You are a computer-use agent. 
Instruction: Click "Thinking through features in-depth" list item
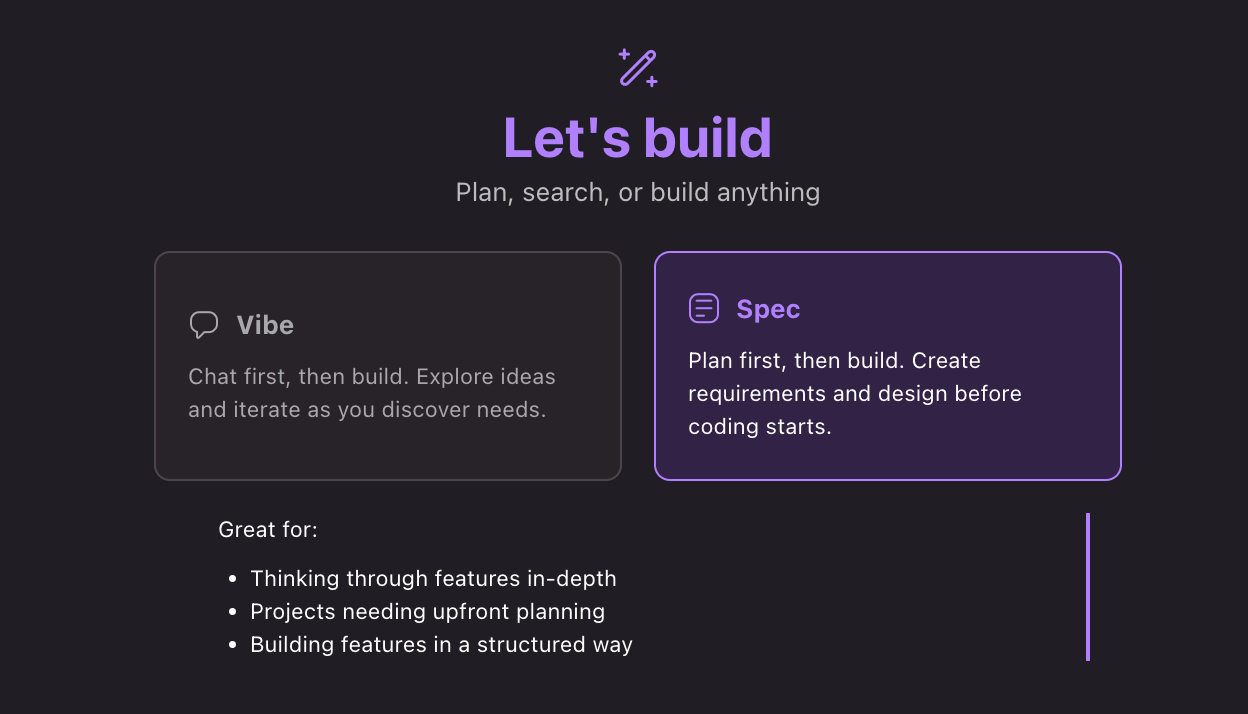[433, 578]
